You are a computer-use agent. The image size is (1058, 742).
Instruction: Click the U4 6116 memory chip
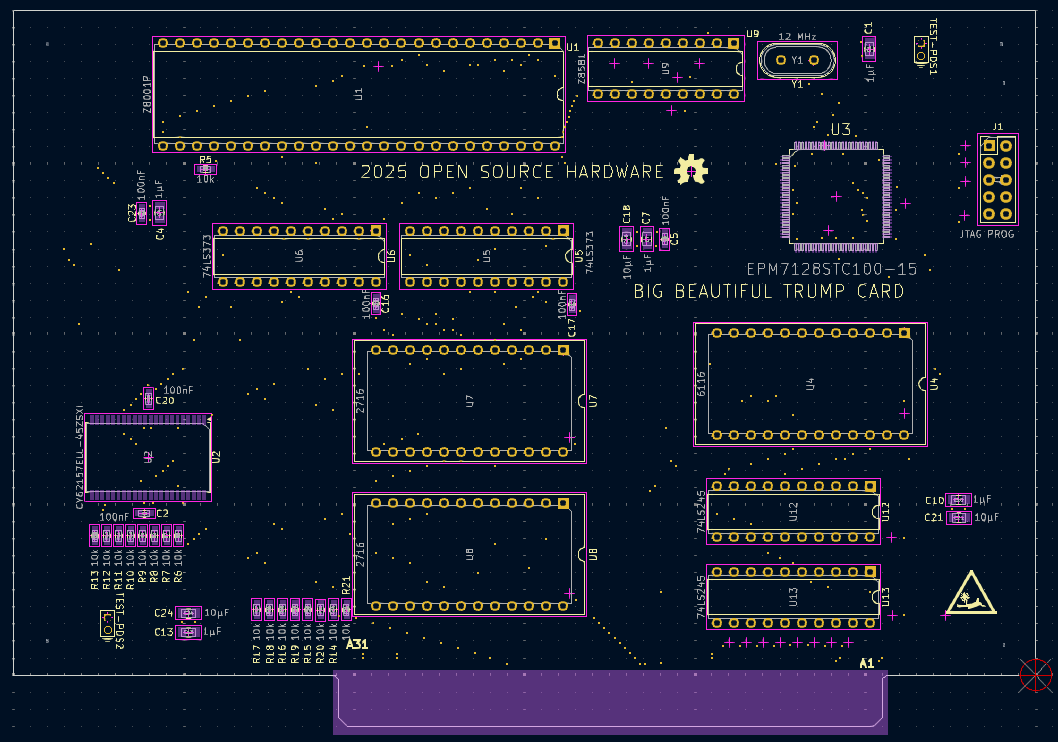click(x=810, y=384)
